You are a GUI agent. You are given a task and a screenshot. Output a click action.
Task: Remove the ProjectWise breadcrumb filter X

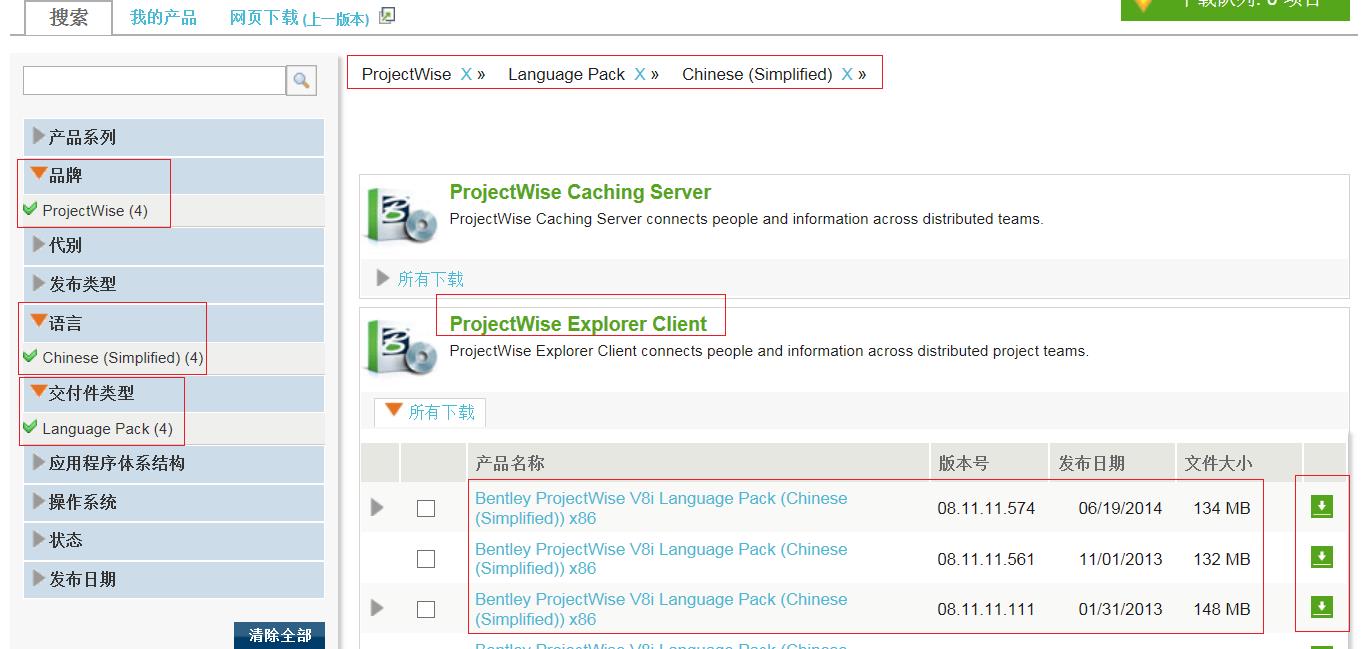[x=466, y=74]
